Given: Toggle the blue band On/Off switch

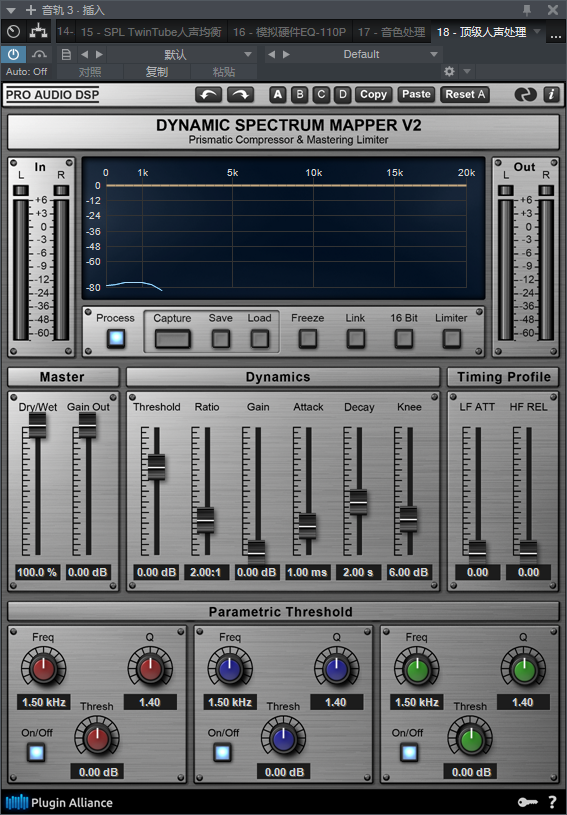Looking at the screenshot, I should [222, 752].
